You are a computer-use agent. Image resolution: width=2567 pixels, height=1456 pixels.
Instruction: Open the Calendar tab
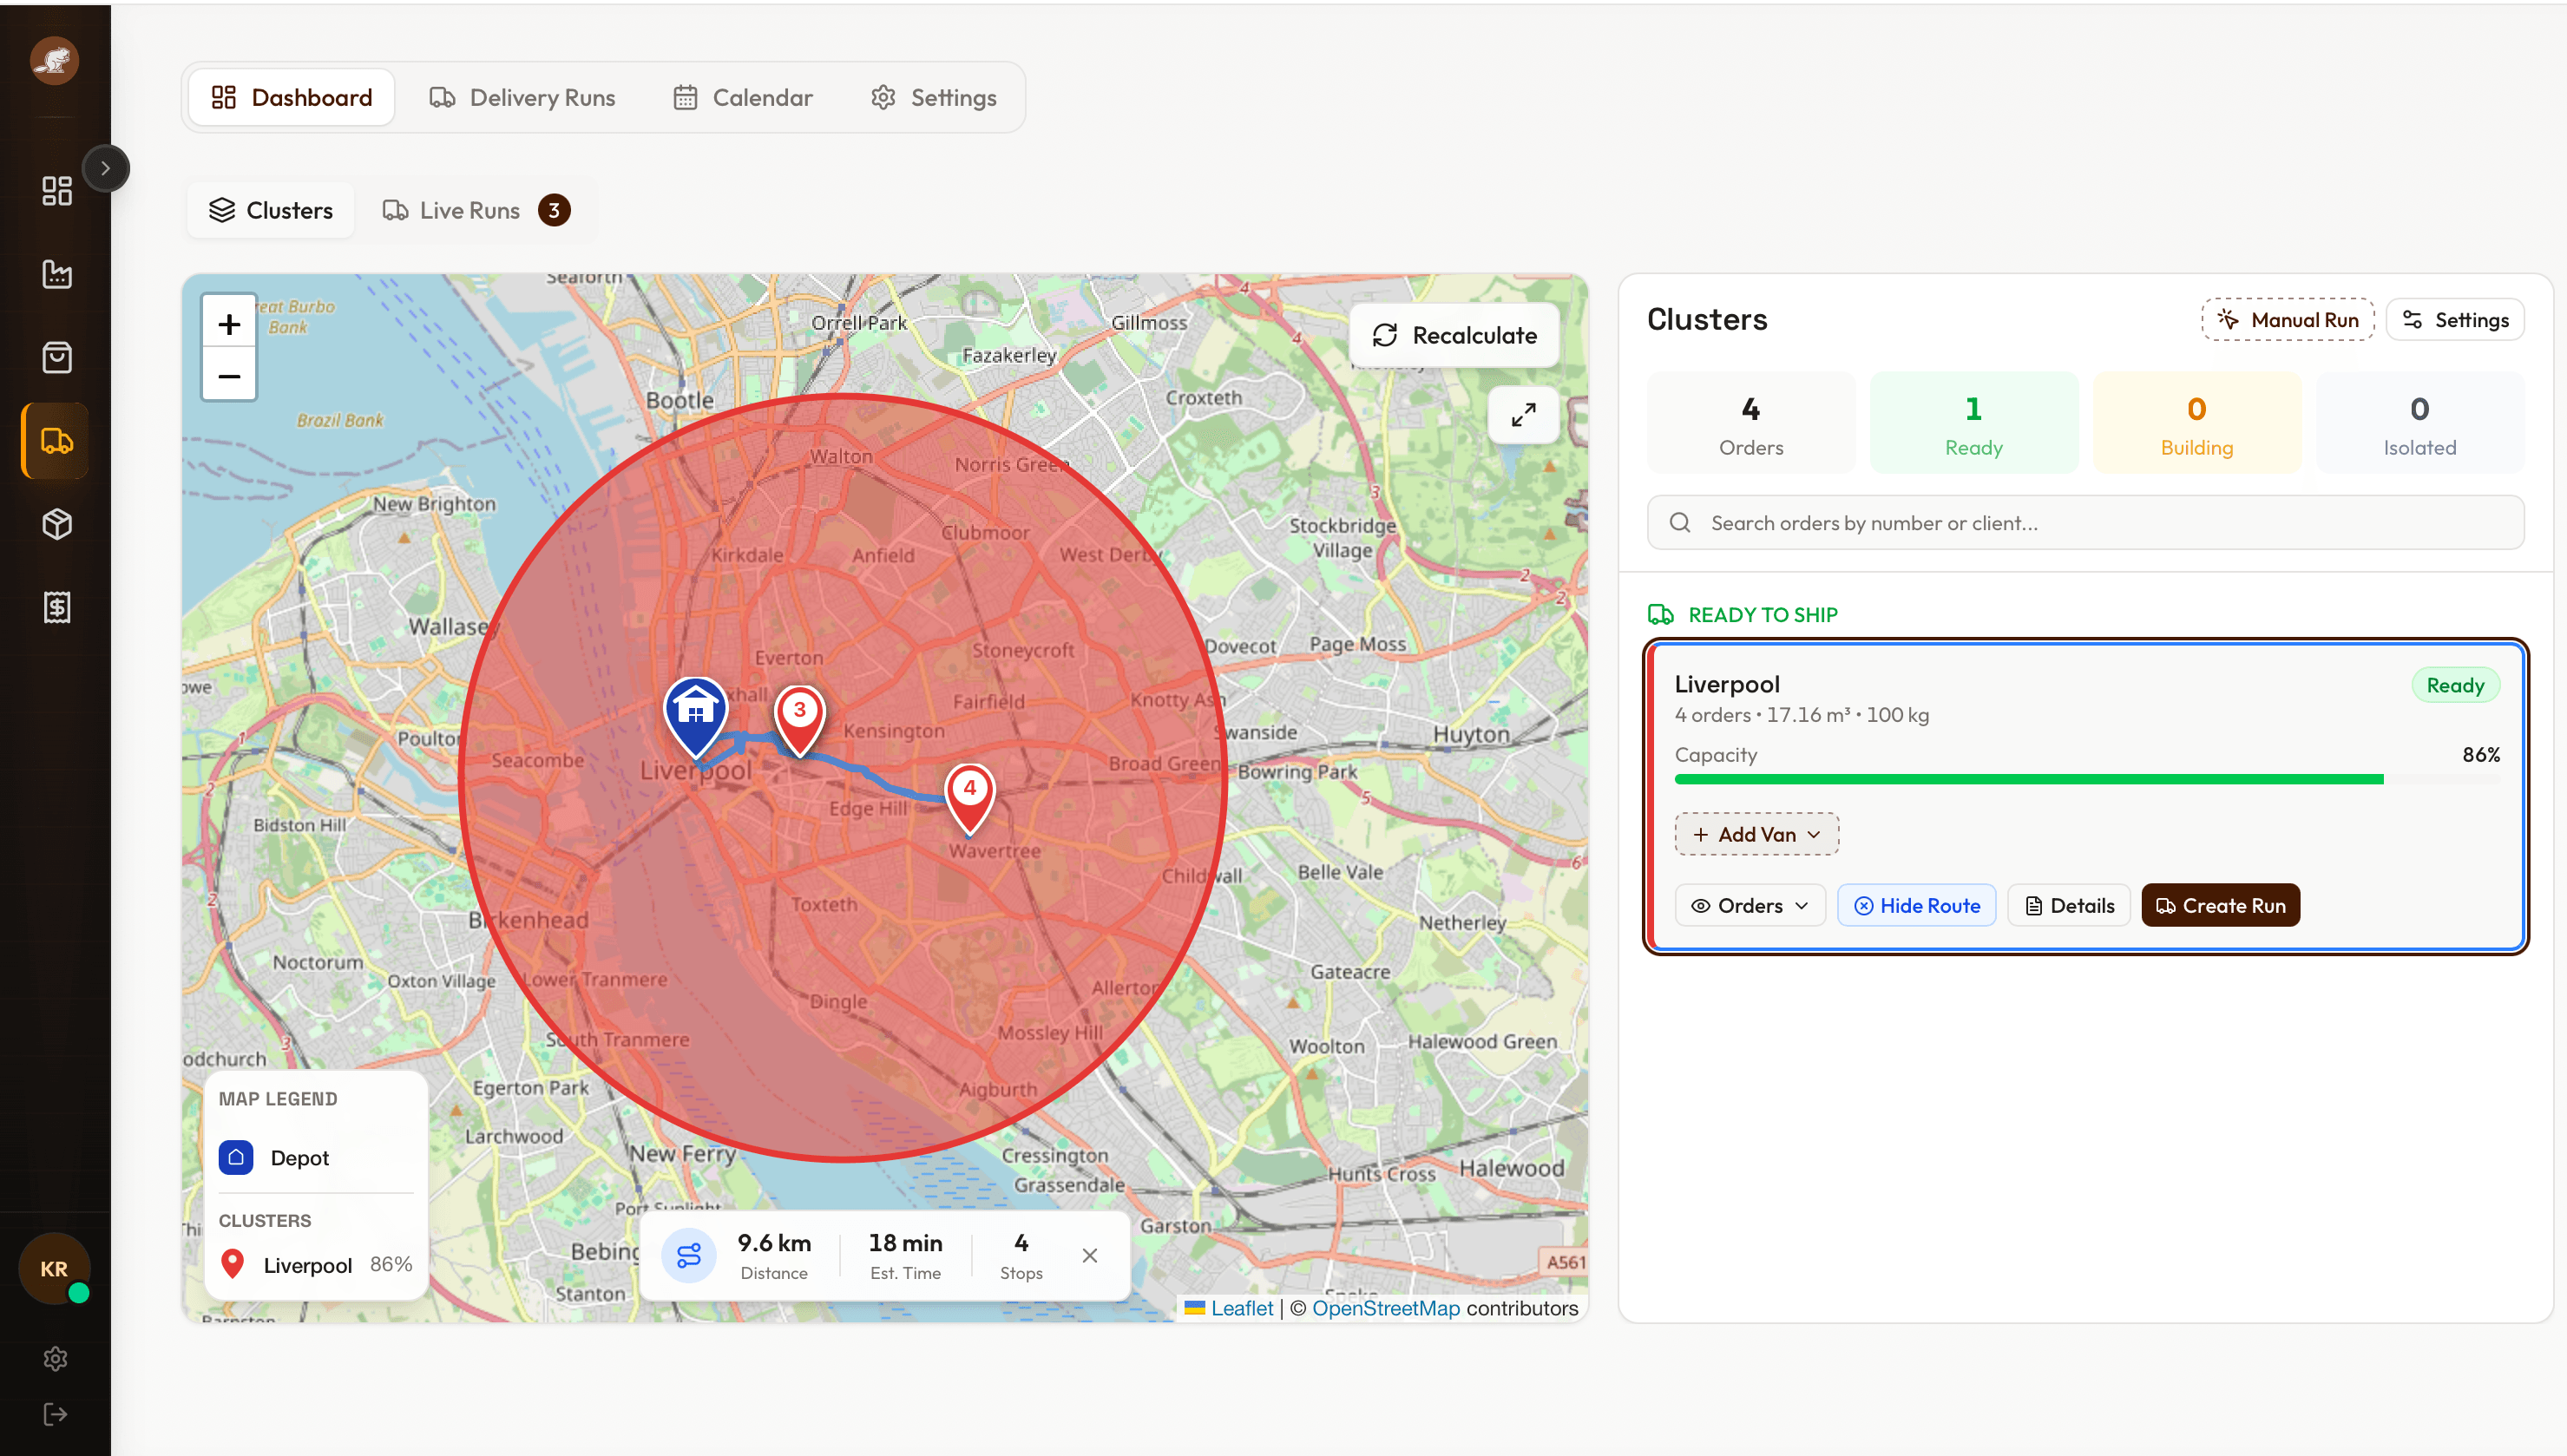click(743, 97)
